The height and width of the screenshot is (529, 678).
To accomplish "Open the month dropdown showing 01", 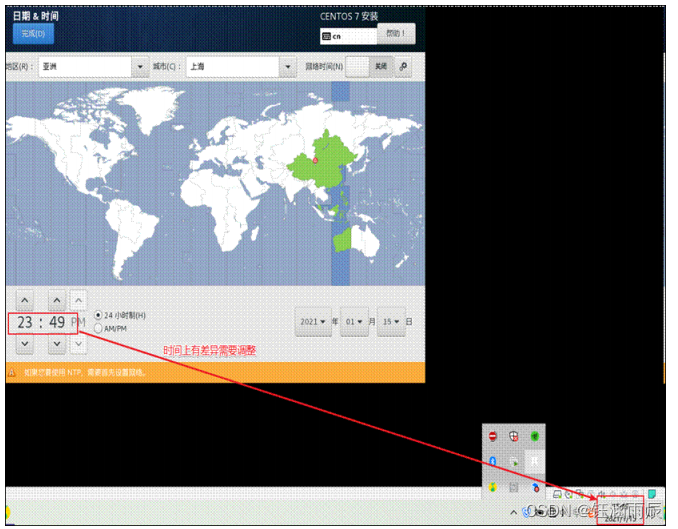I will 354,321.
